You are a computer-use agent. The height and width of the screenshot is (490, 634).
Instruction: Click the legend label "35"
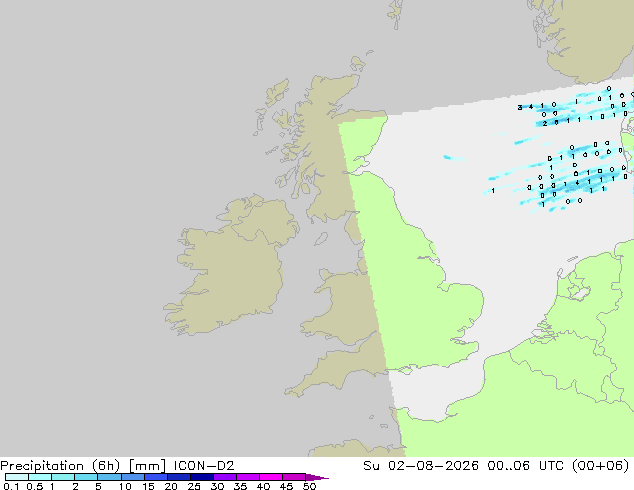[x=240, y=486]
